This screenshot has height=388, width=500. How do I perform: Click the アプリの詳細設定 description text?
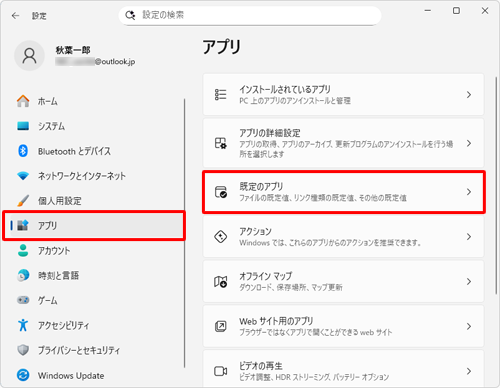[x=346, y=149]
